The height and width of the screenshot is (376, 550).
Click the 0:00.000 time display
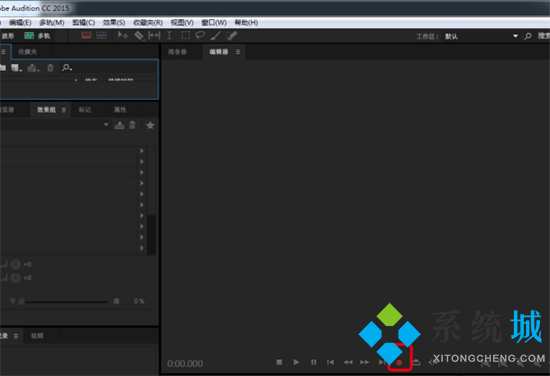tap(185, 363)
